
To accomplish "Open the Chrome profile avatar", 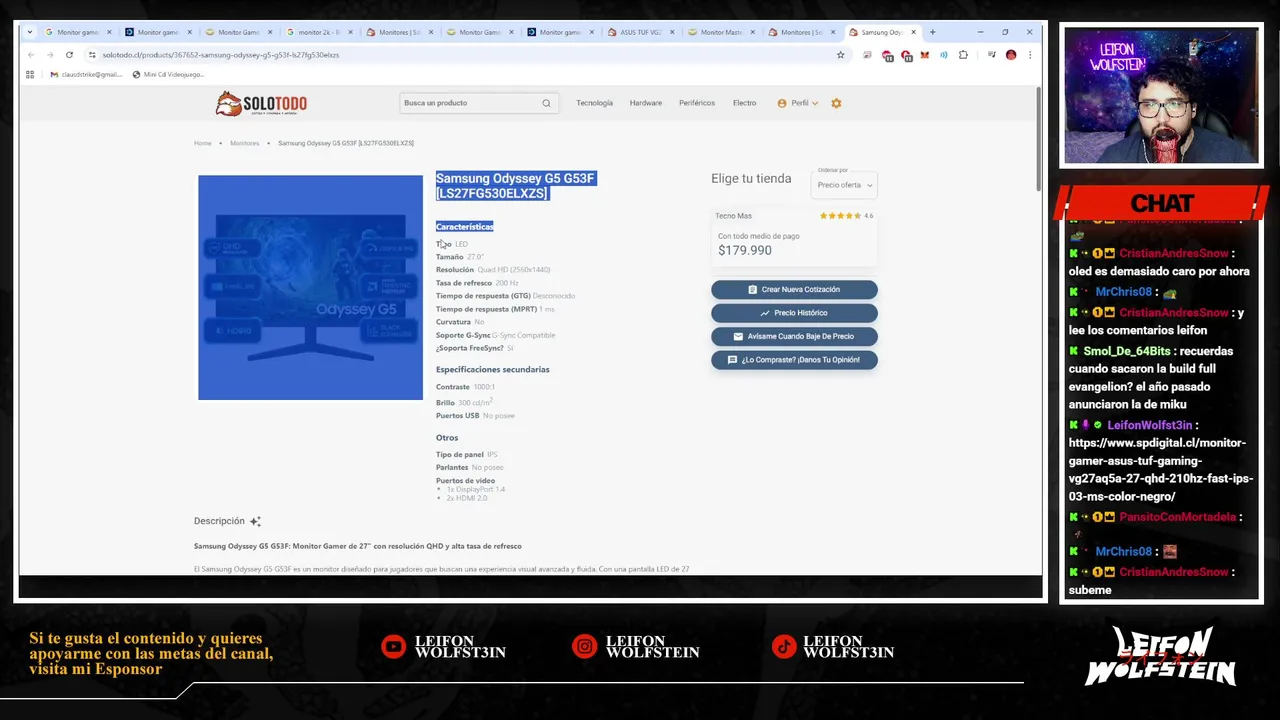I will coord(1011,55).
